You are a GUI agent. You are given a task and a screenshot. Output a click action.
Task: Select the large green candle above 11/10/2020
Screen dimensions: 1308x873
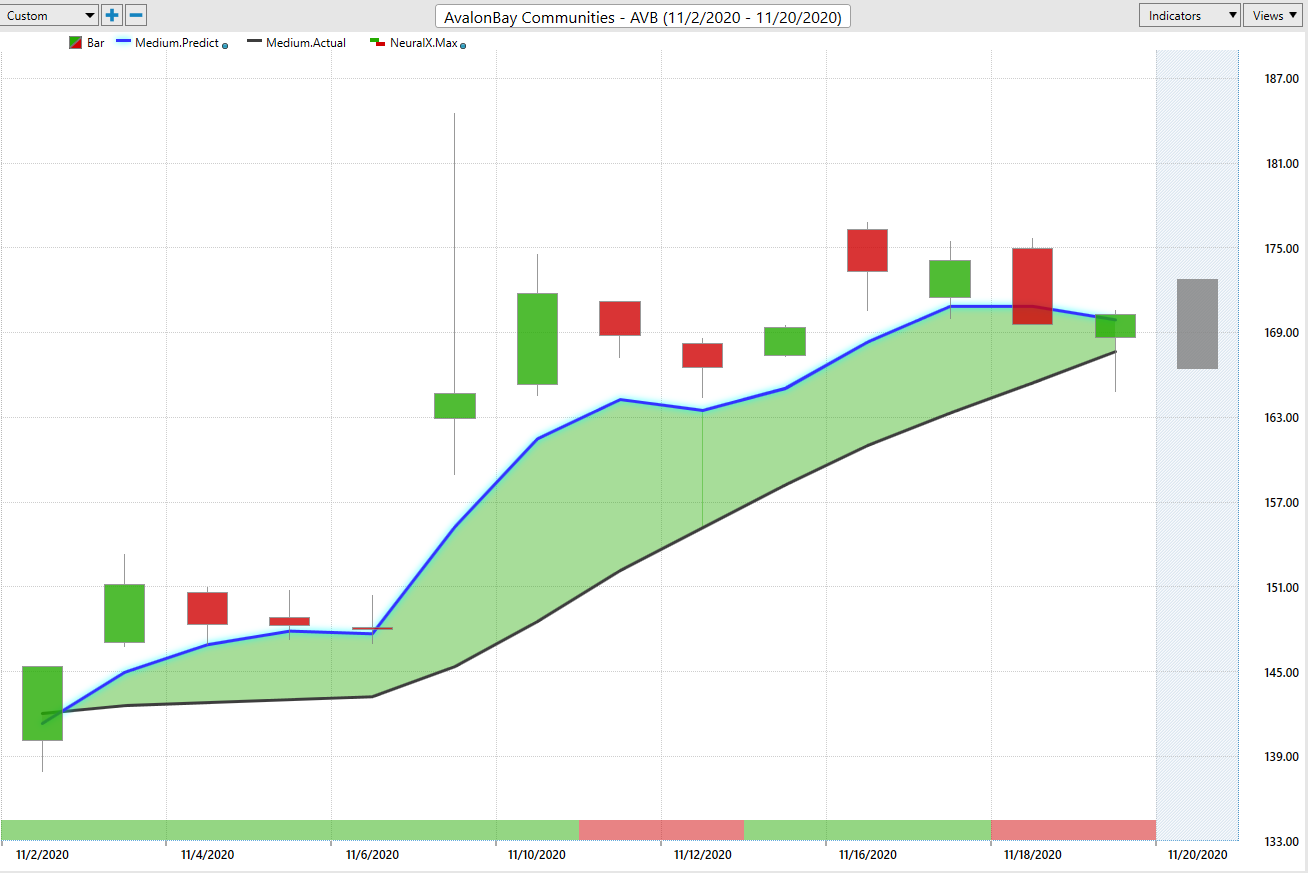537,338
